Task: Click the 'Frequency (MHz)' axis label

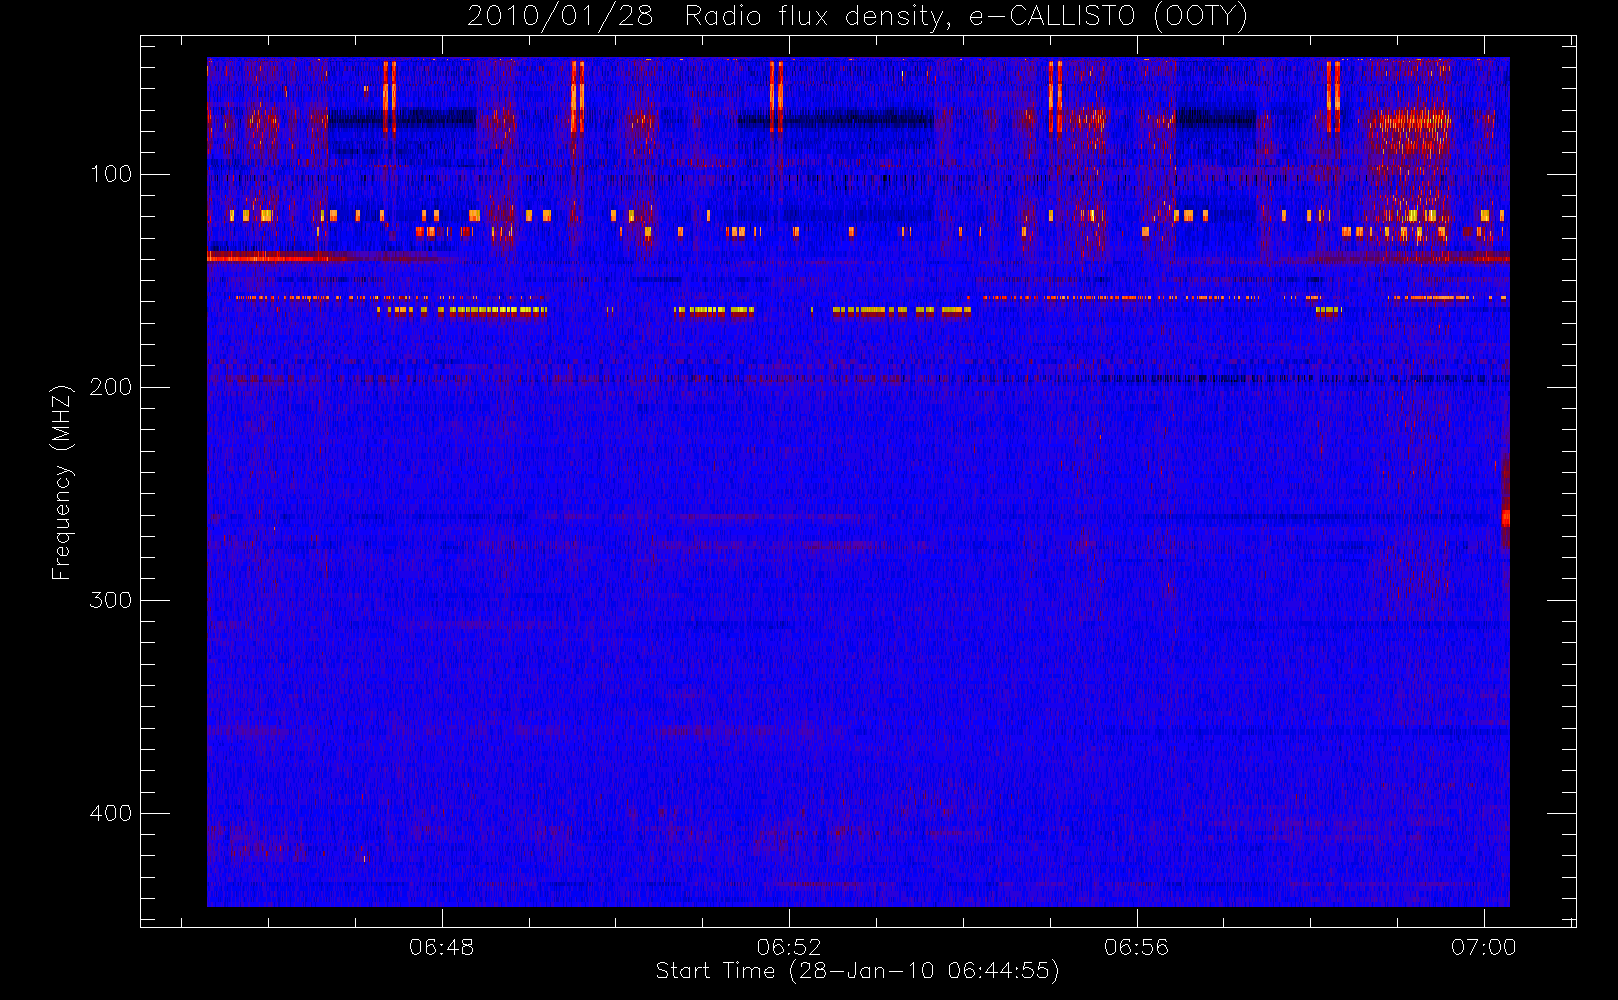Action: point(62,482)
